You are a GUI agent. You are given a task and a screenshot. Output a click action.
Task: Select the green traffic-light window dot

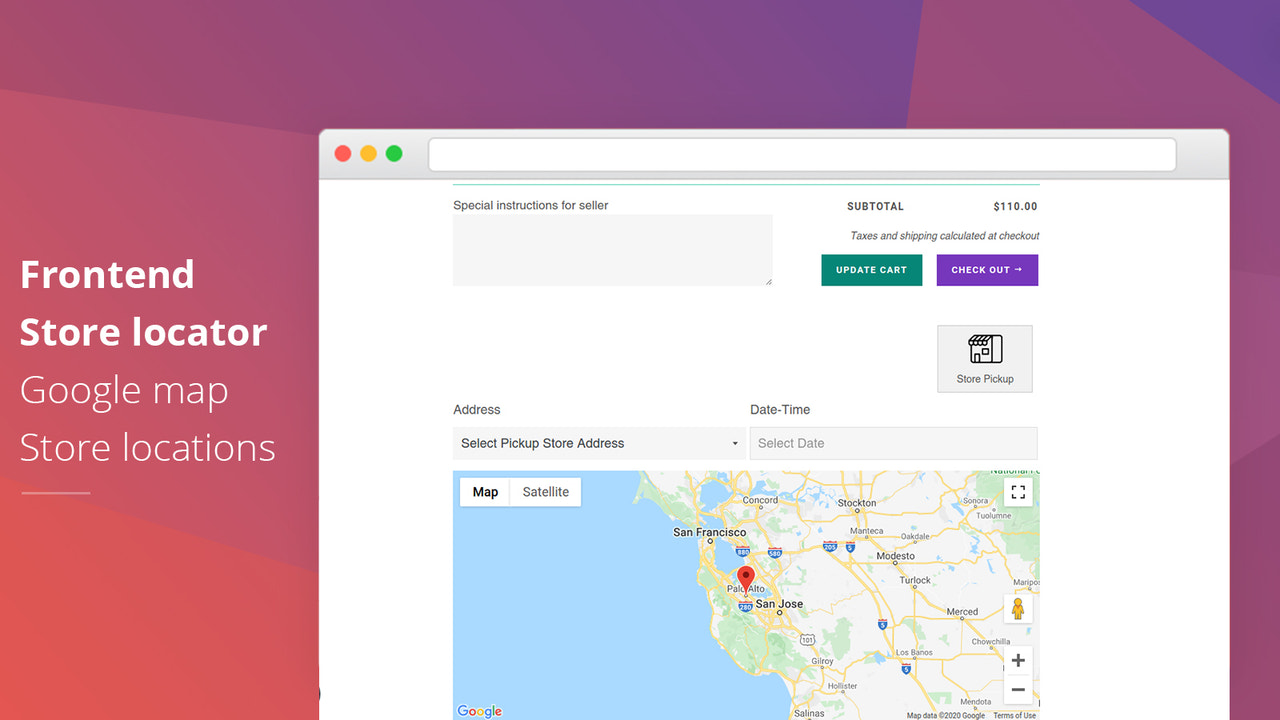pos(393,153)
